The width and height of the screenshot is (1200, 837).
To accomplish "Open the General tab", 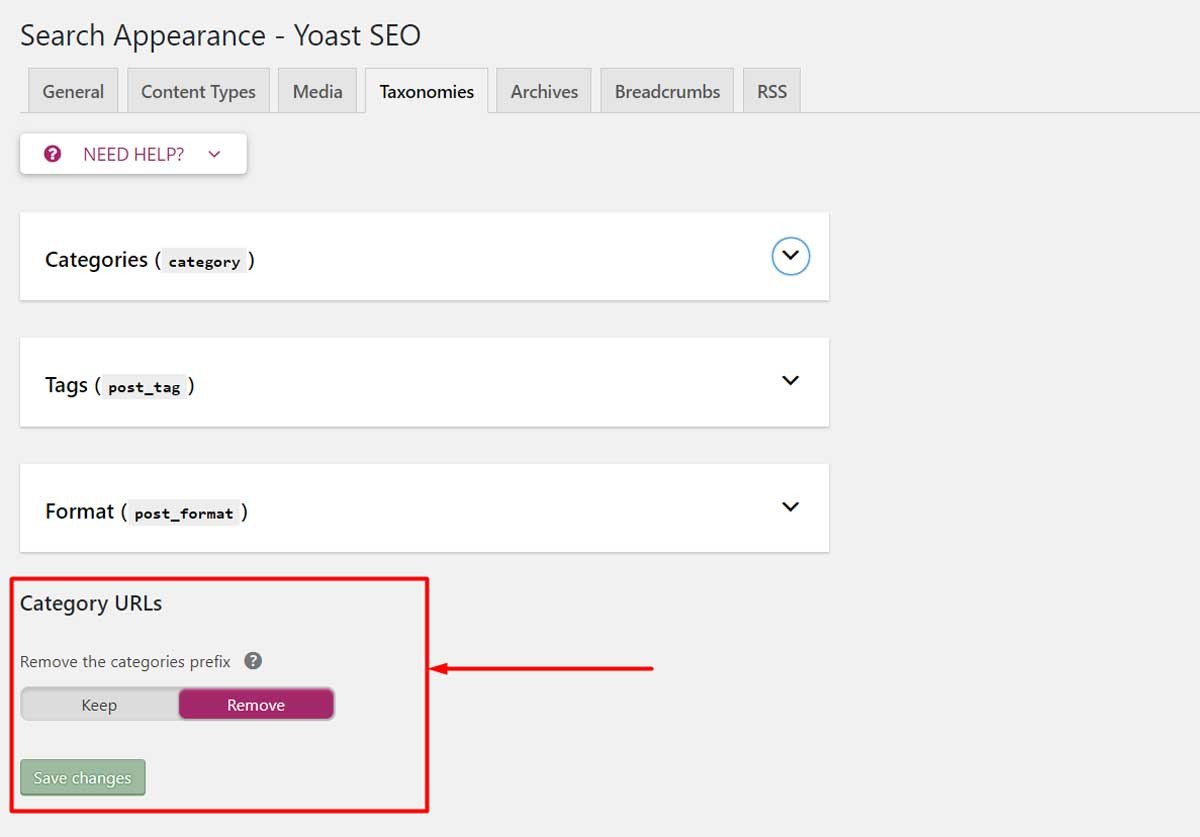I will pos(73,91).
